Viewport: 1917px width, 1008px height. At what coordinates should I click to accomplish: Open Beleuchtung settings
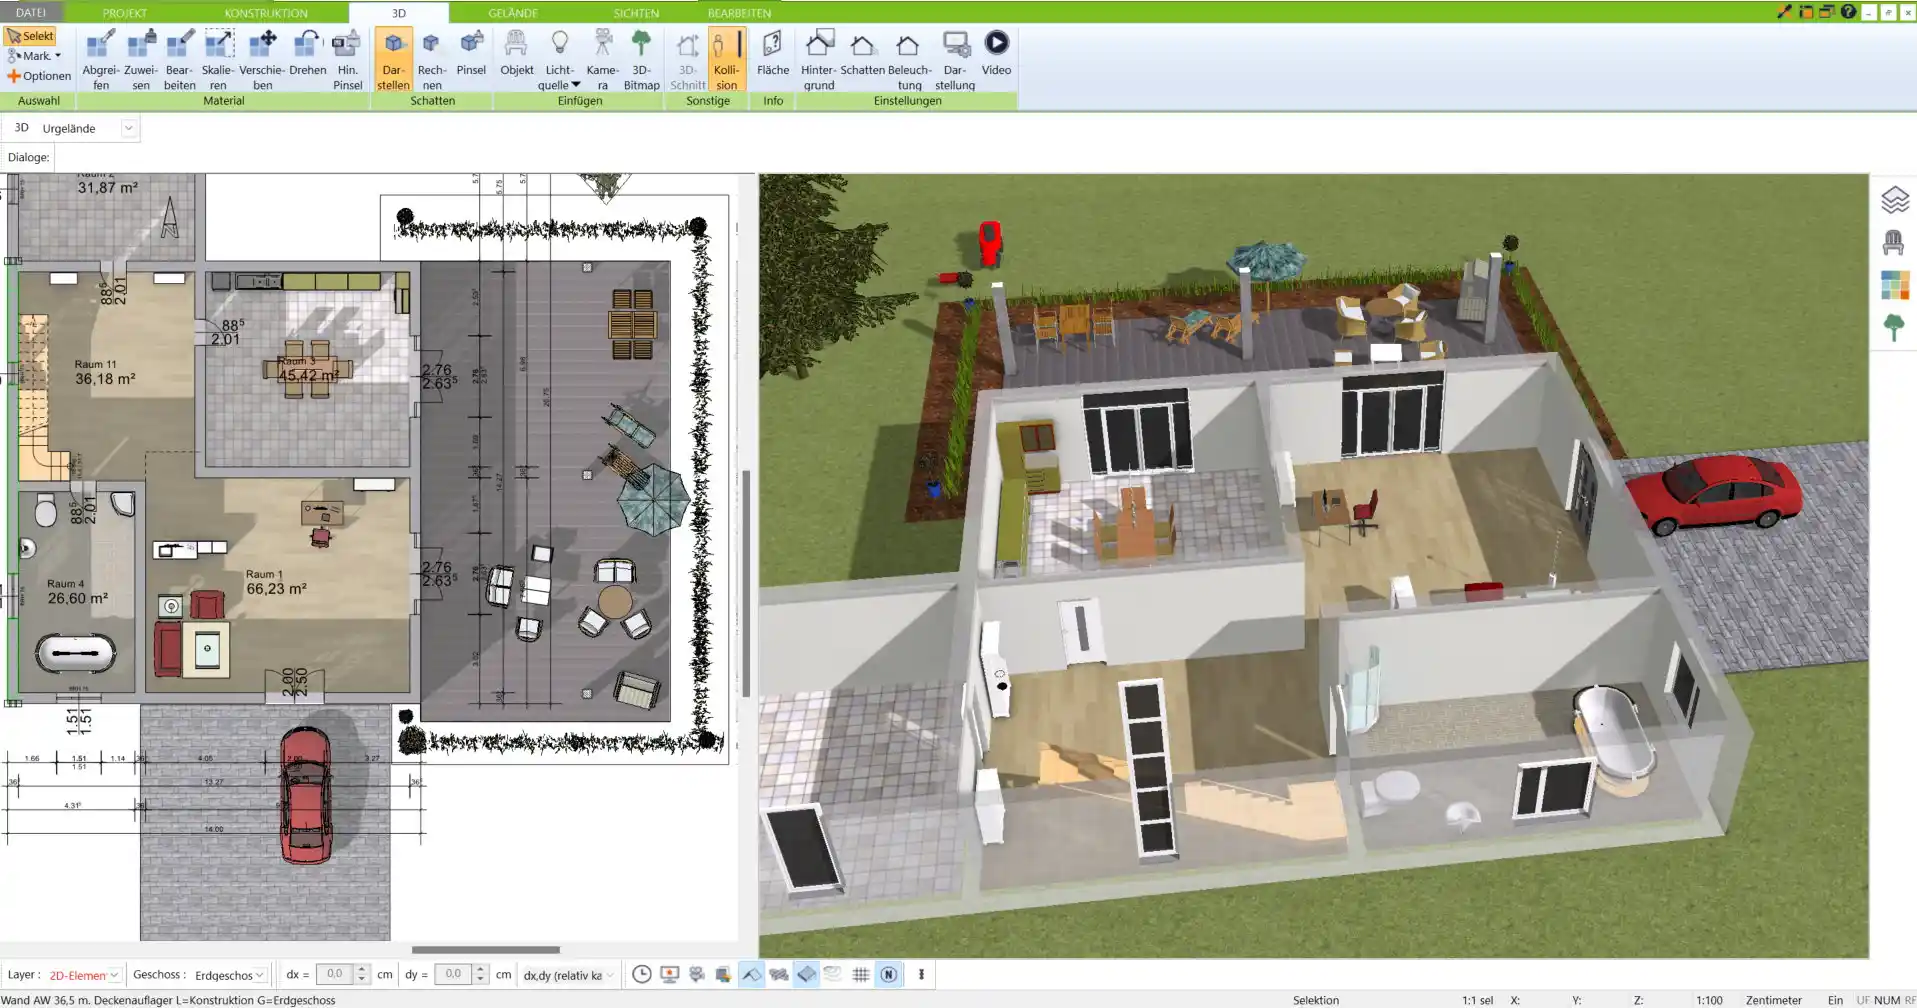909,60
